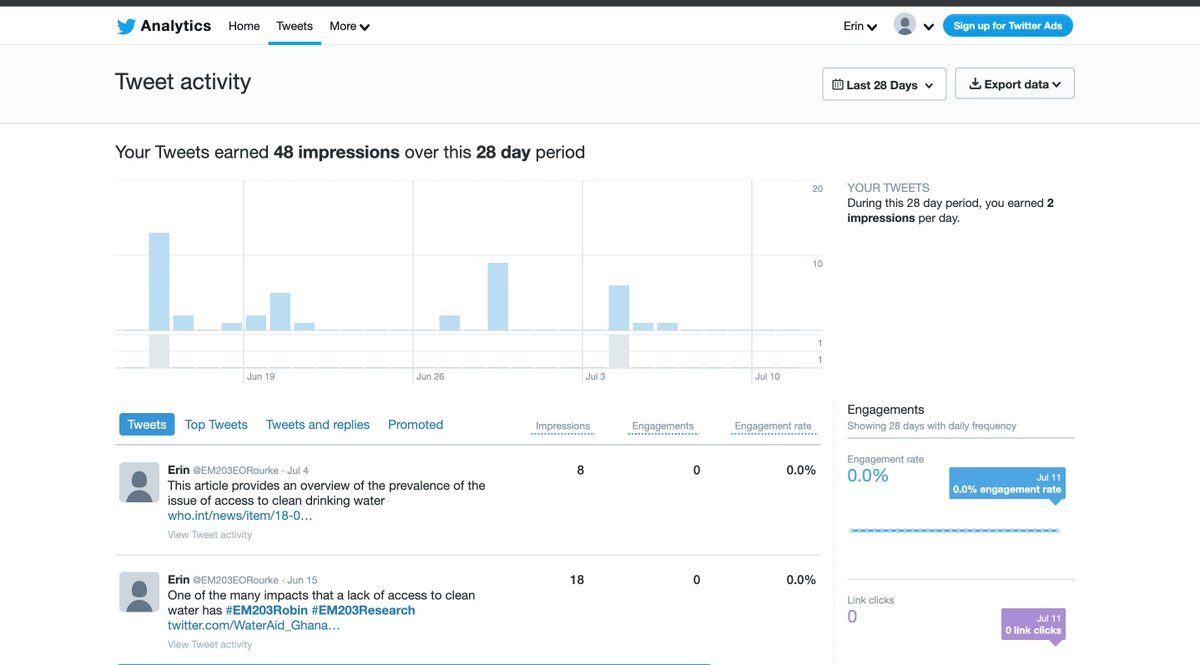Screen dimensions: 1200x665
Task: Go to the Home page
Action: [244, 26]
